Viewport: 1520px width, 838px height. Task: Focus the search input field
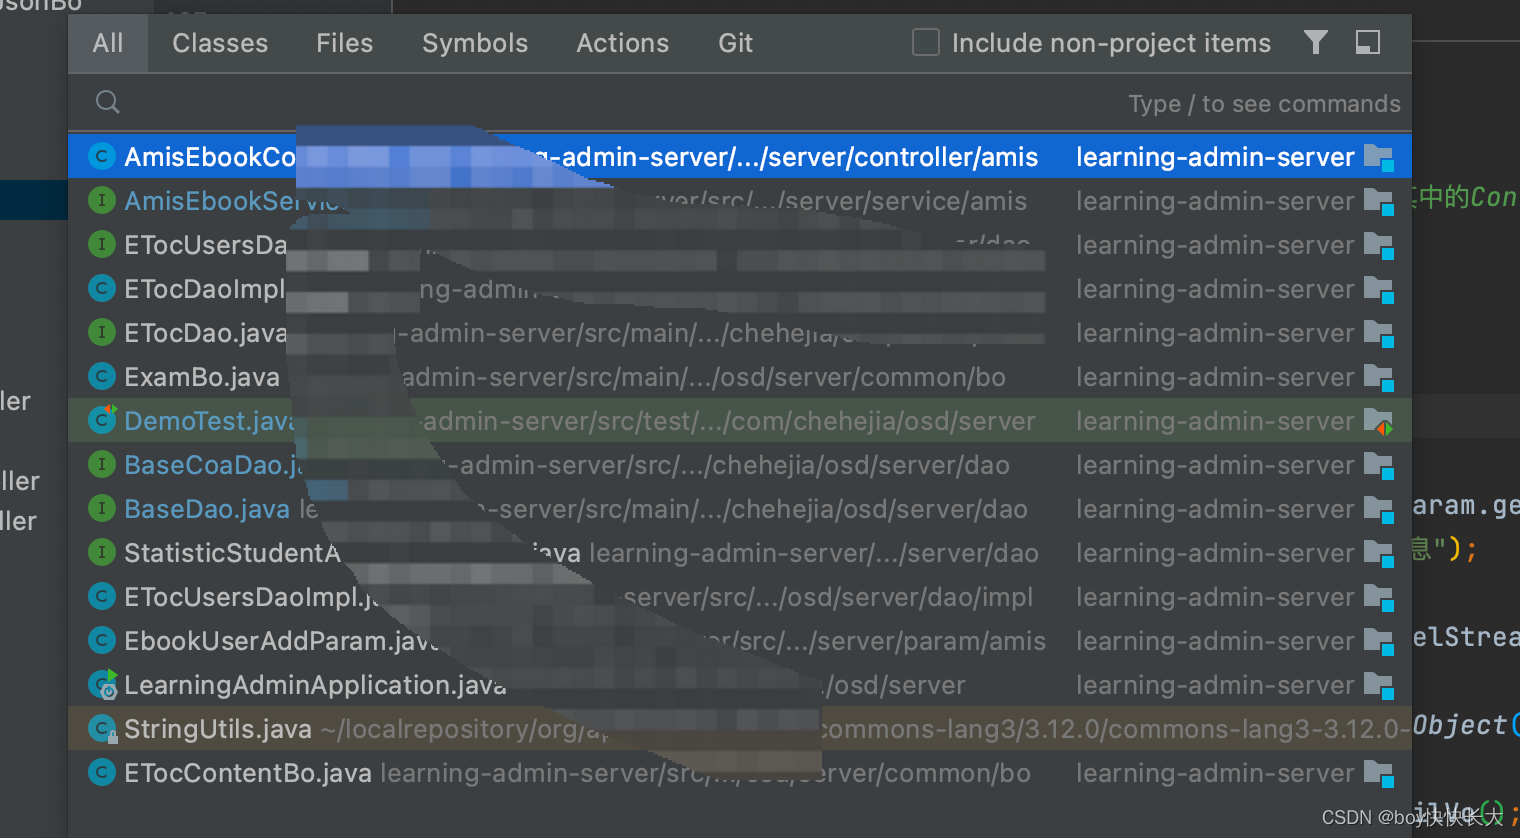click(x=740, y=102)
